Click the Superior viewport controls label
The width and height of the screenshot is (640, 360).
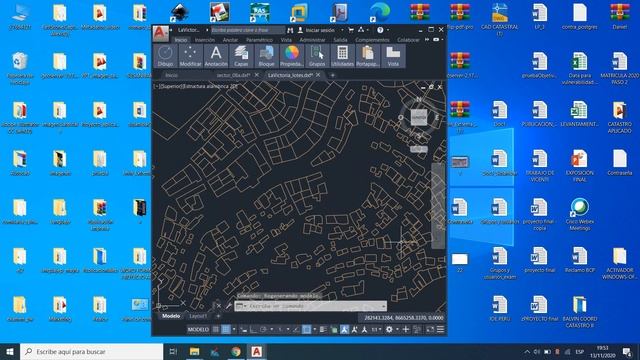pos(170,87)
